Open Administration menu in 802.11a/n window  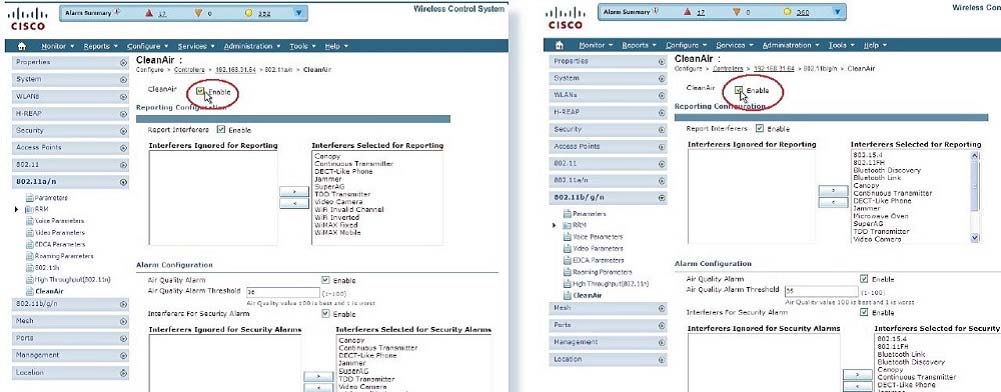tap(252, 46)
